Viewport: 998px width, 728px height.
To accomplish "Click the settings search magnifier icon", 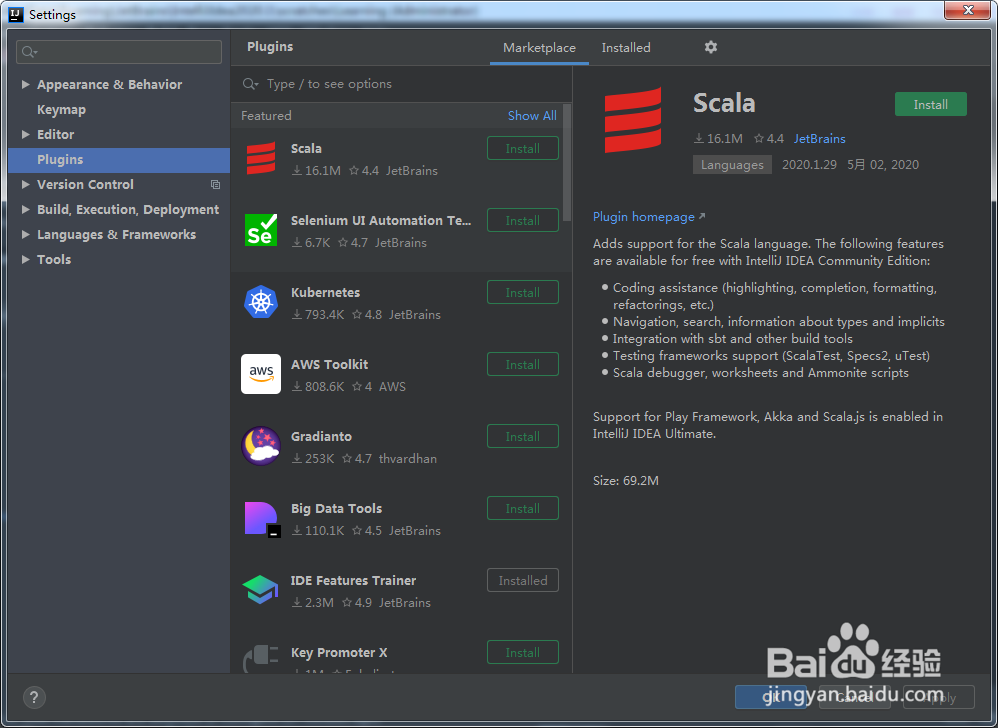I will 29,52.
